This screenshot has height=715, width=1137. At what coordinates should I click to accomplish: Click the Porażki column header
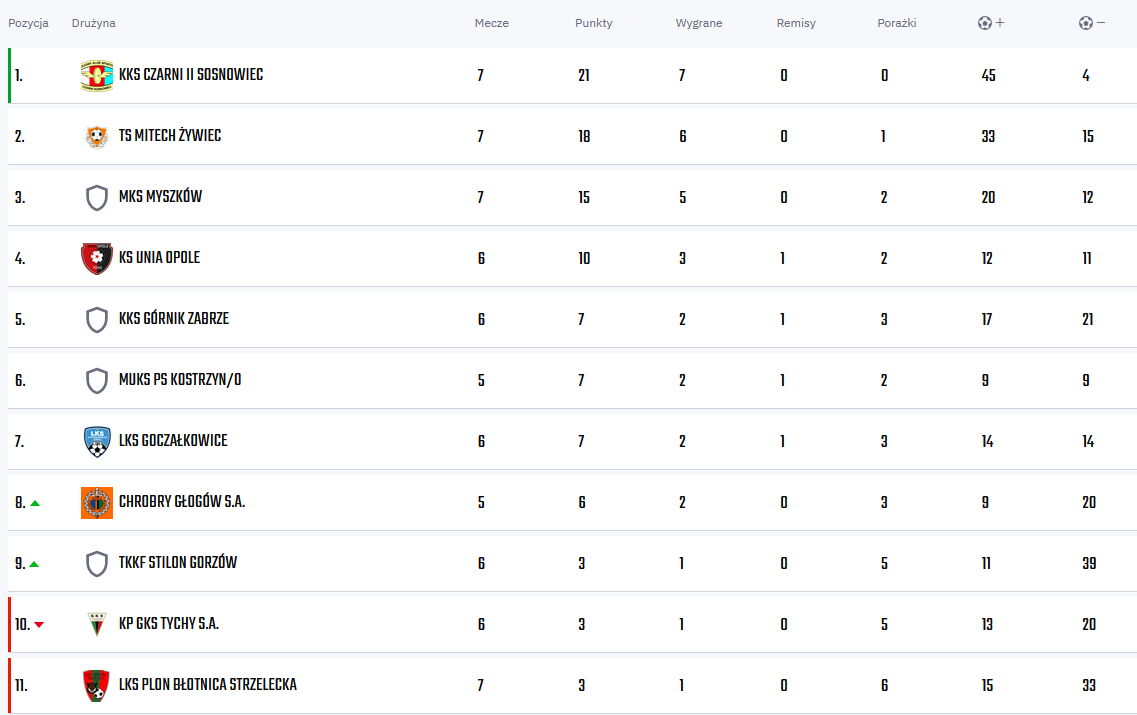click(896, 23)
